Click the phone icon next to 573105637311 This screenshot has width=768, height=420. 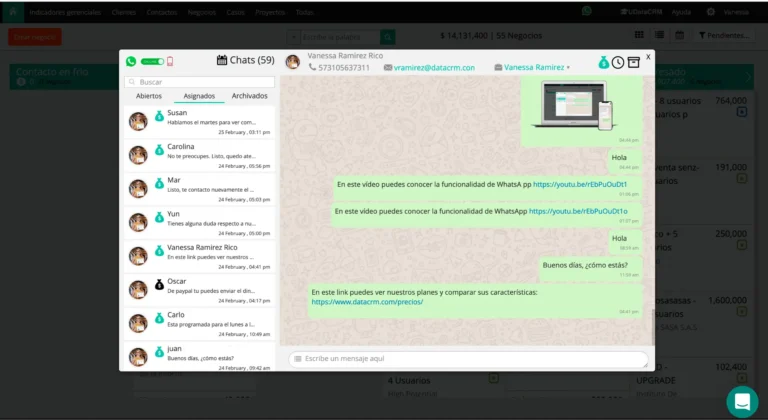tap(312, 67)
